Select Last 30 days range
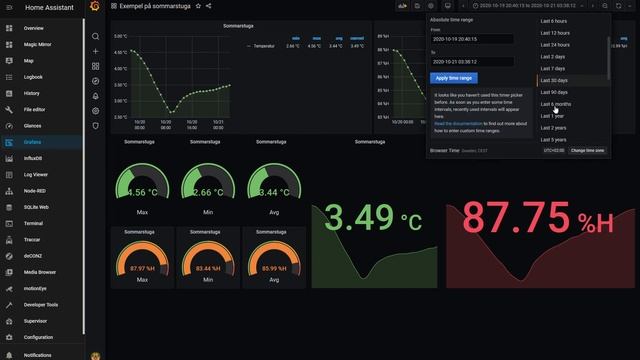640x360 pixels. (x=572, y=80)
